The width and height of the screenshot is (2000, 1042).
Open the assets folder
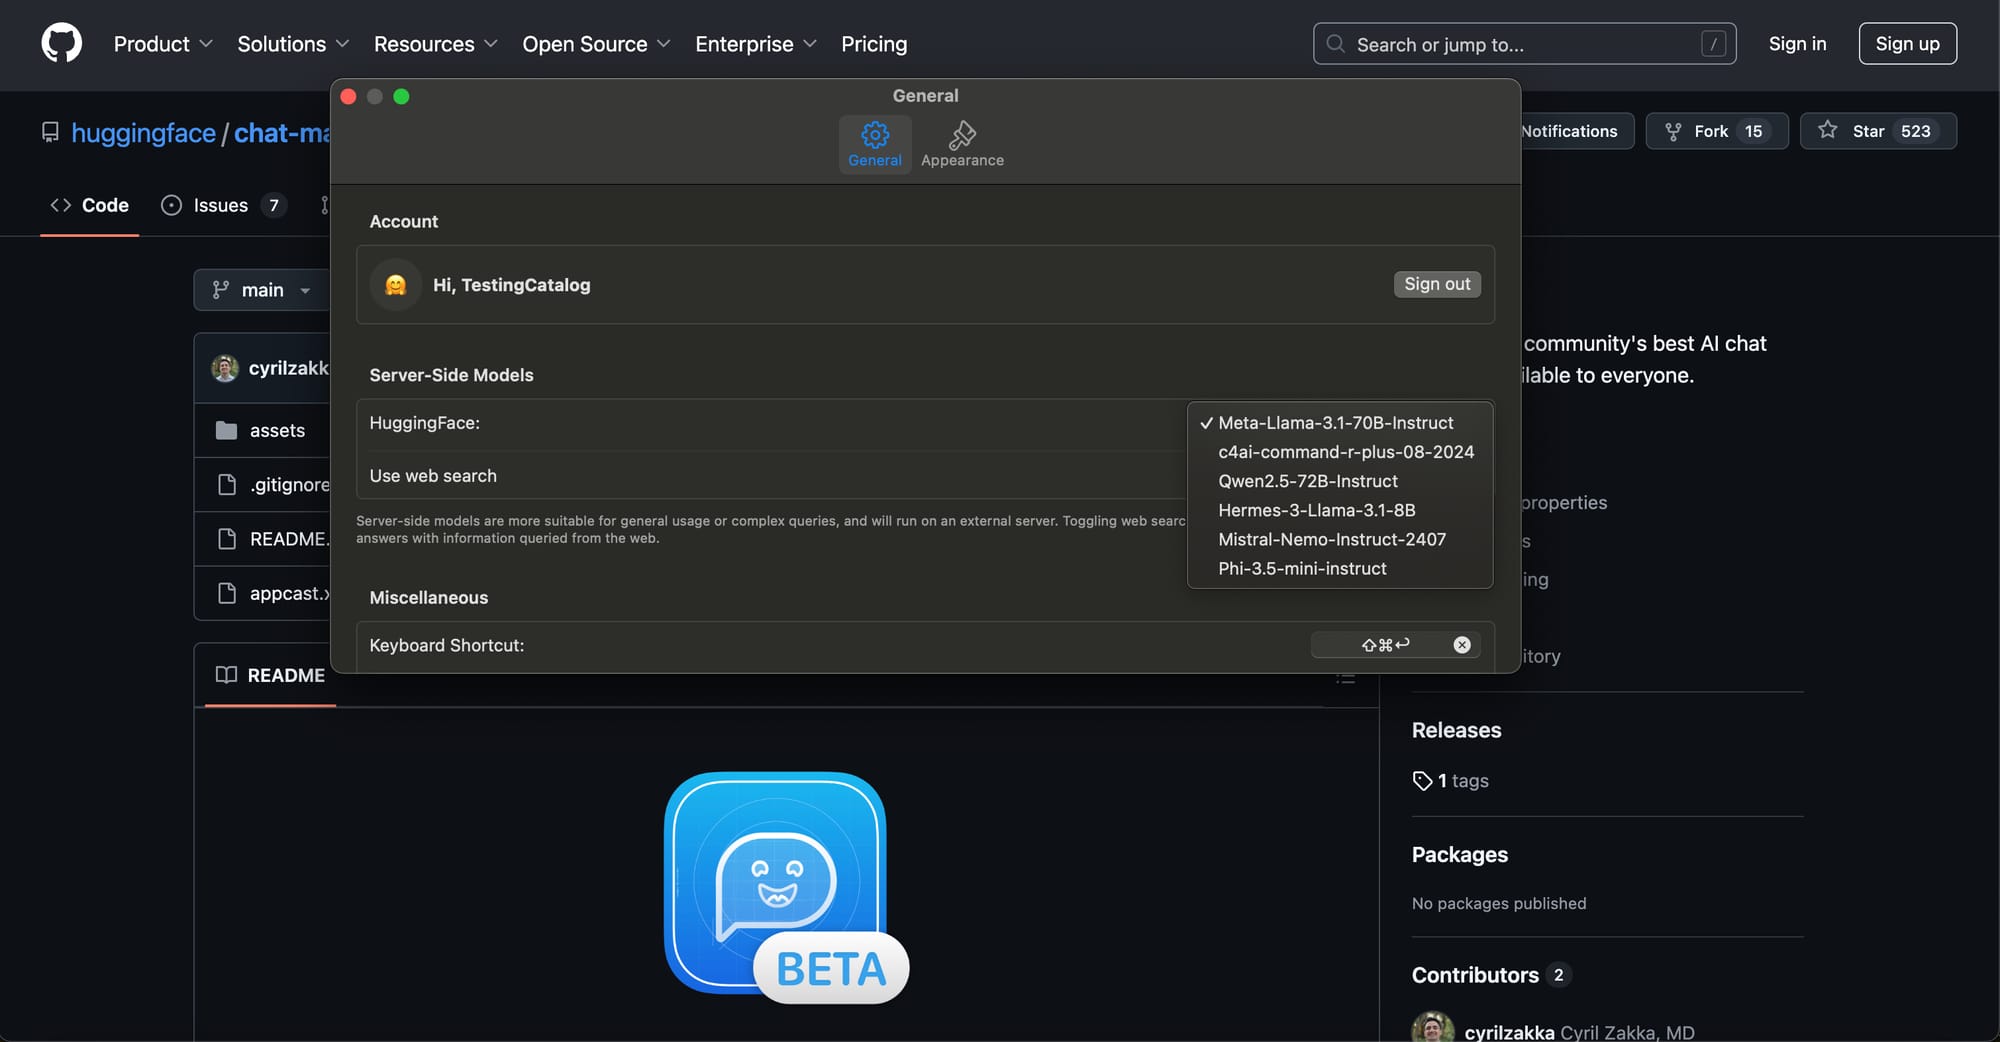point(277,431)
